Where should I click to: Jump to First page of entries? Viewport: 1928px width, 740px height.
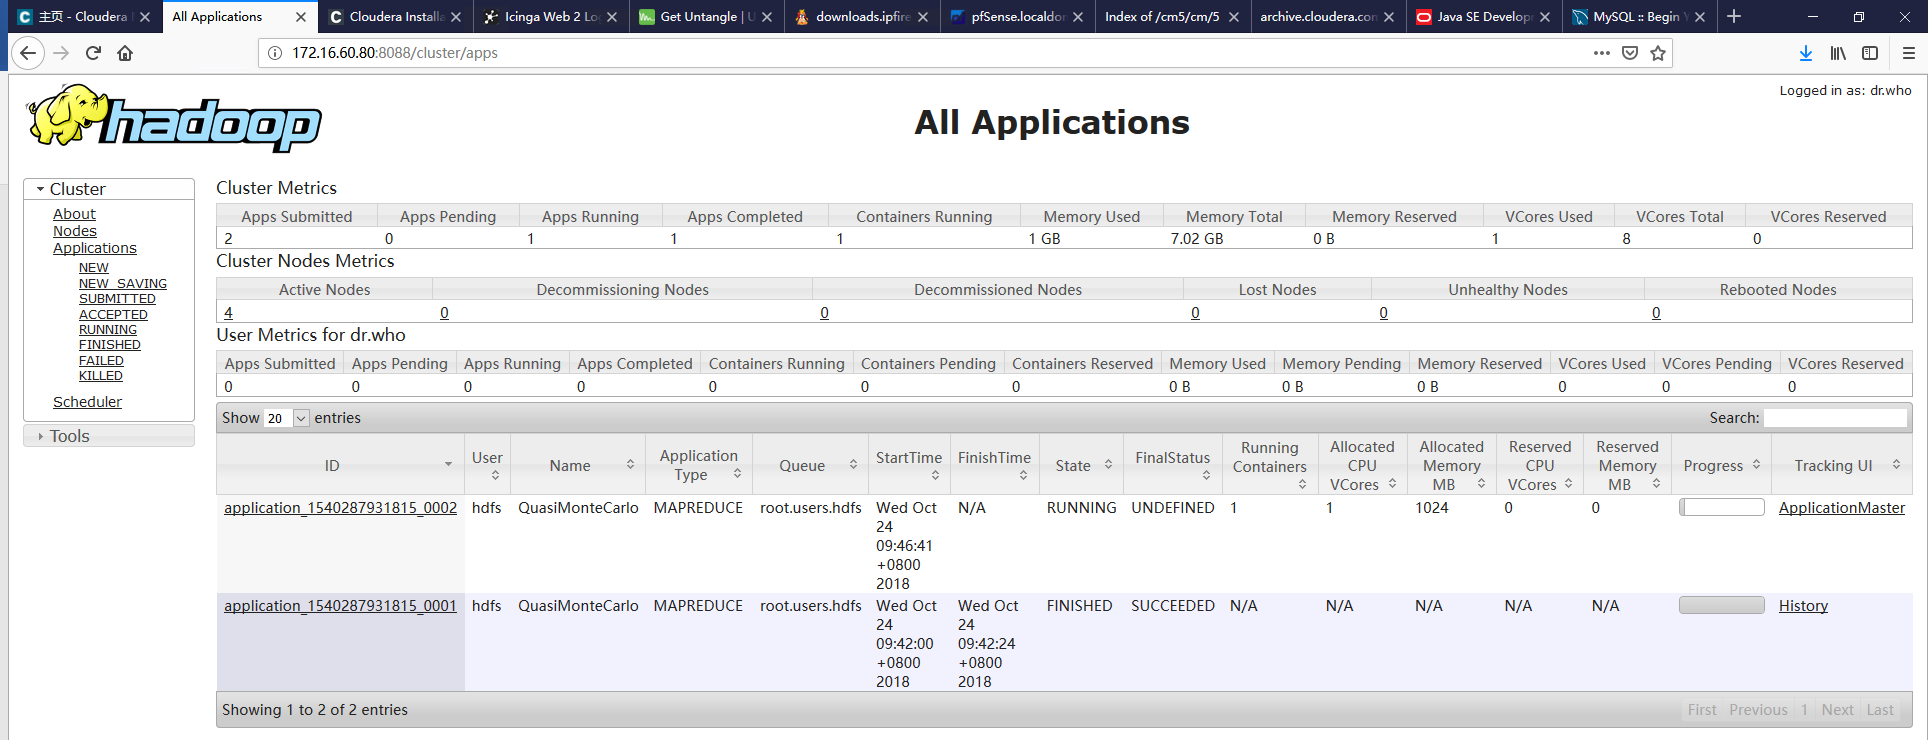pos(1702,710)
